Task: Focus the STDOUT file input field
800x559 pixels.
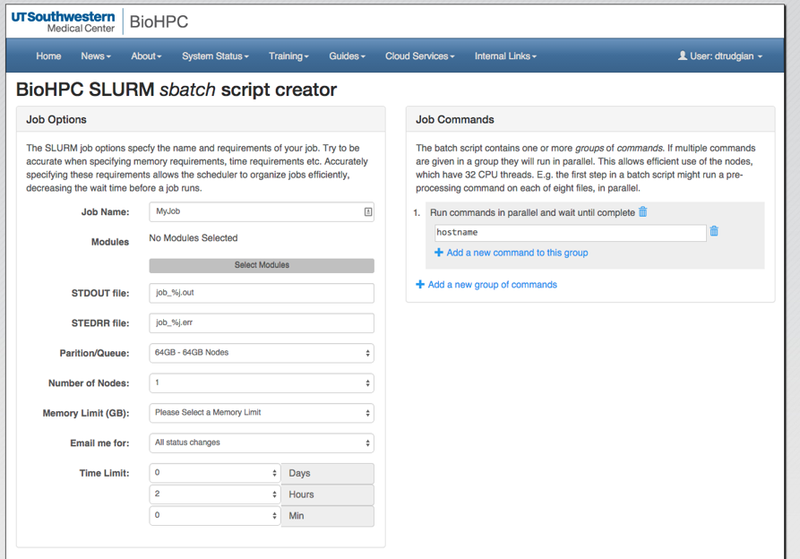Action: tap(262, 293)
